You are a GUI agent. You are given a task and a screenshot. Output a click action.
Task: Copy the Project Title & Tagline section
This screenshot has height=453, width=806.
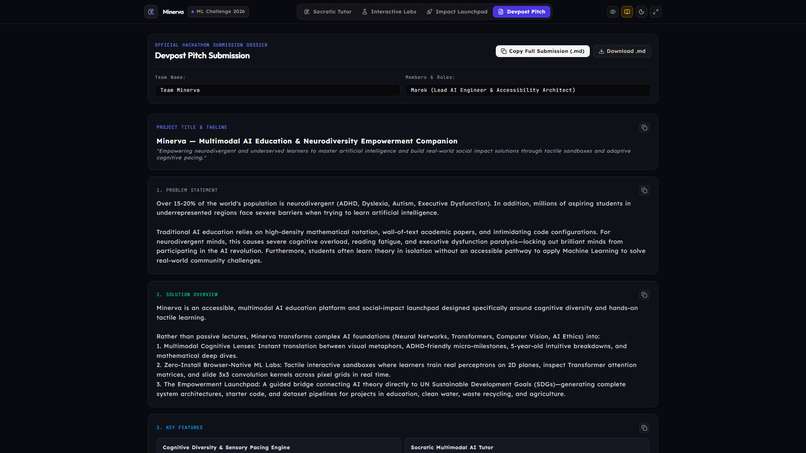click(644, 128)
